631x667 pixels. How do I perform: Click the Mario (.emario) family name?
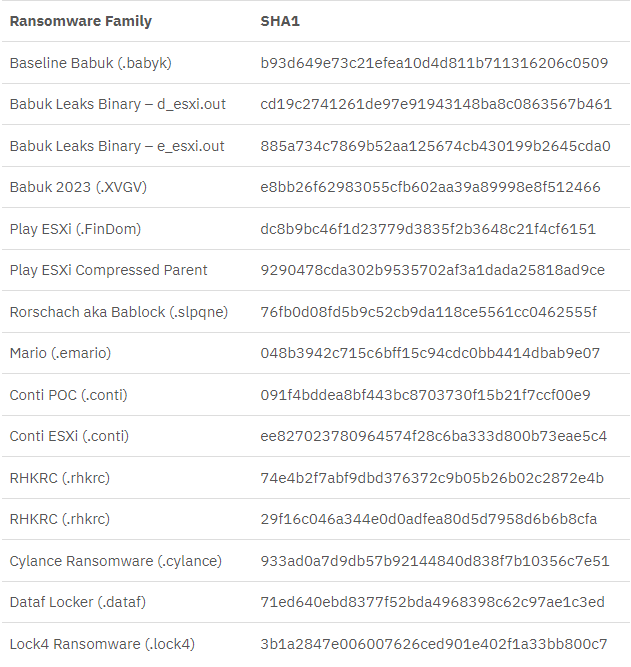[x=60, y=353]
